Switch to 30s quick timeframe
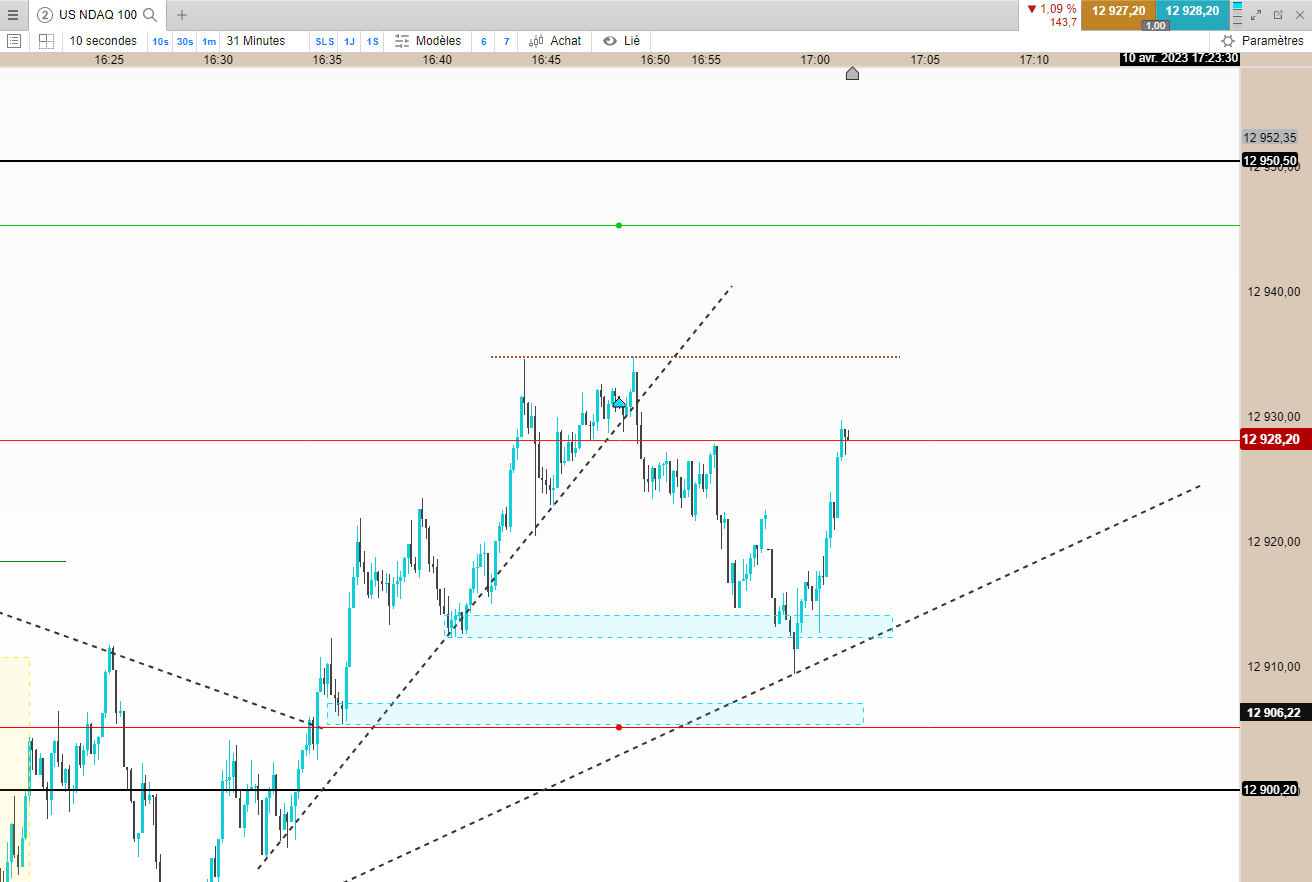 tap(185, 41)
